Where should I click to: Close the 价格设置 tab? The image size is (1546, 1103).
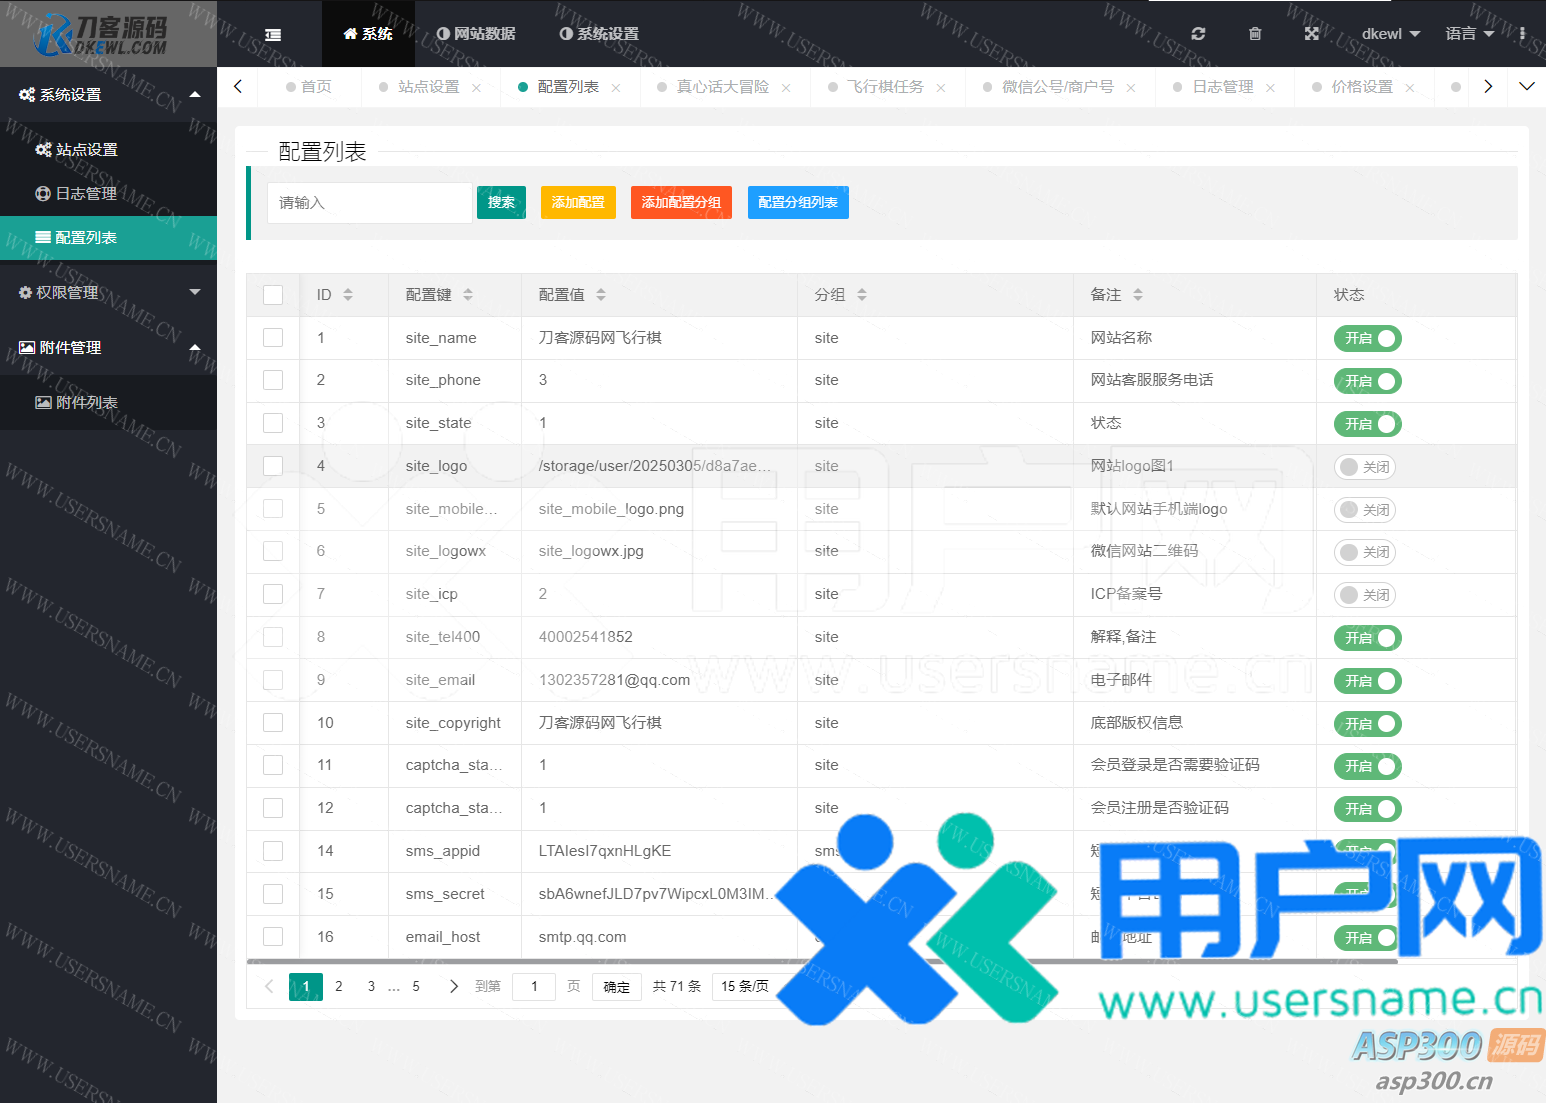[1410, 88]
